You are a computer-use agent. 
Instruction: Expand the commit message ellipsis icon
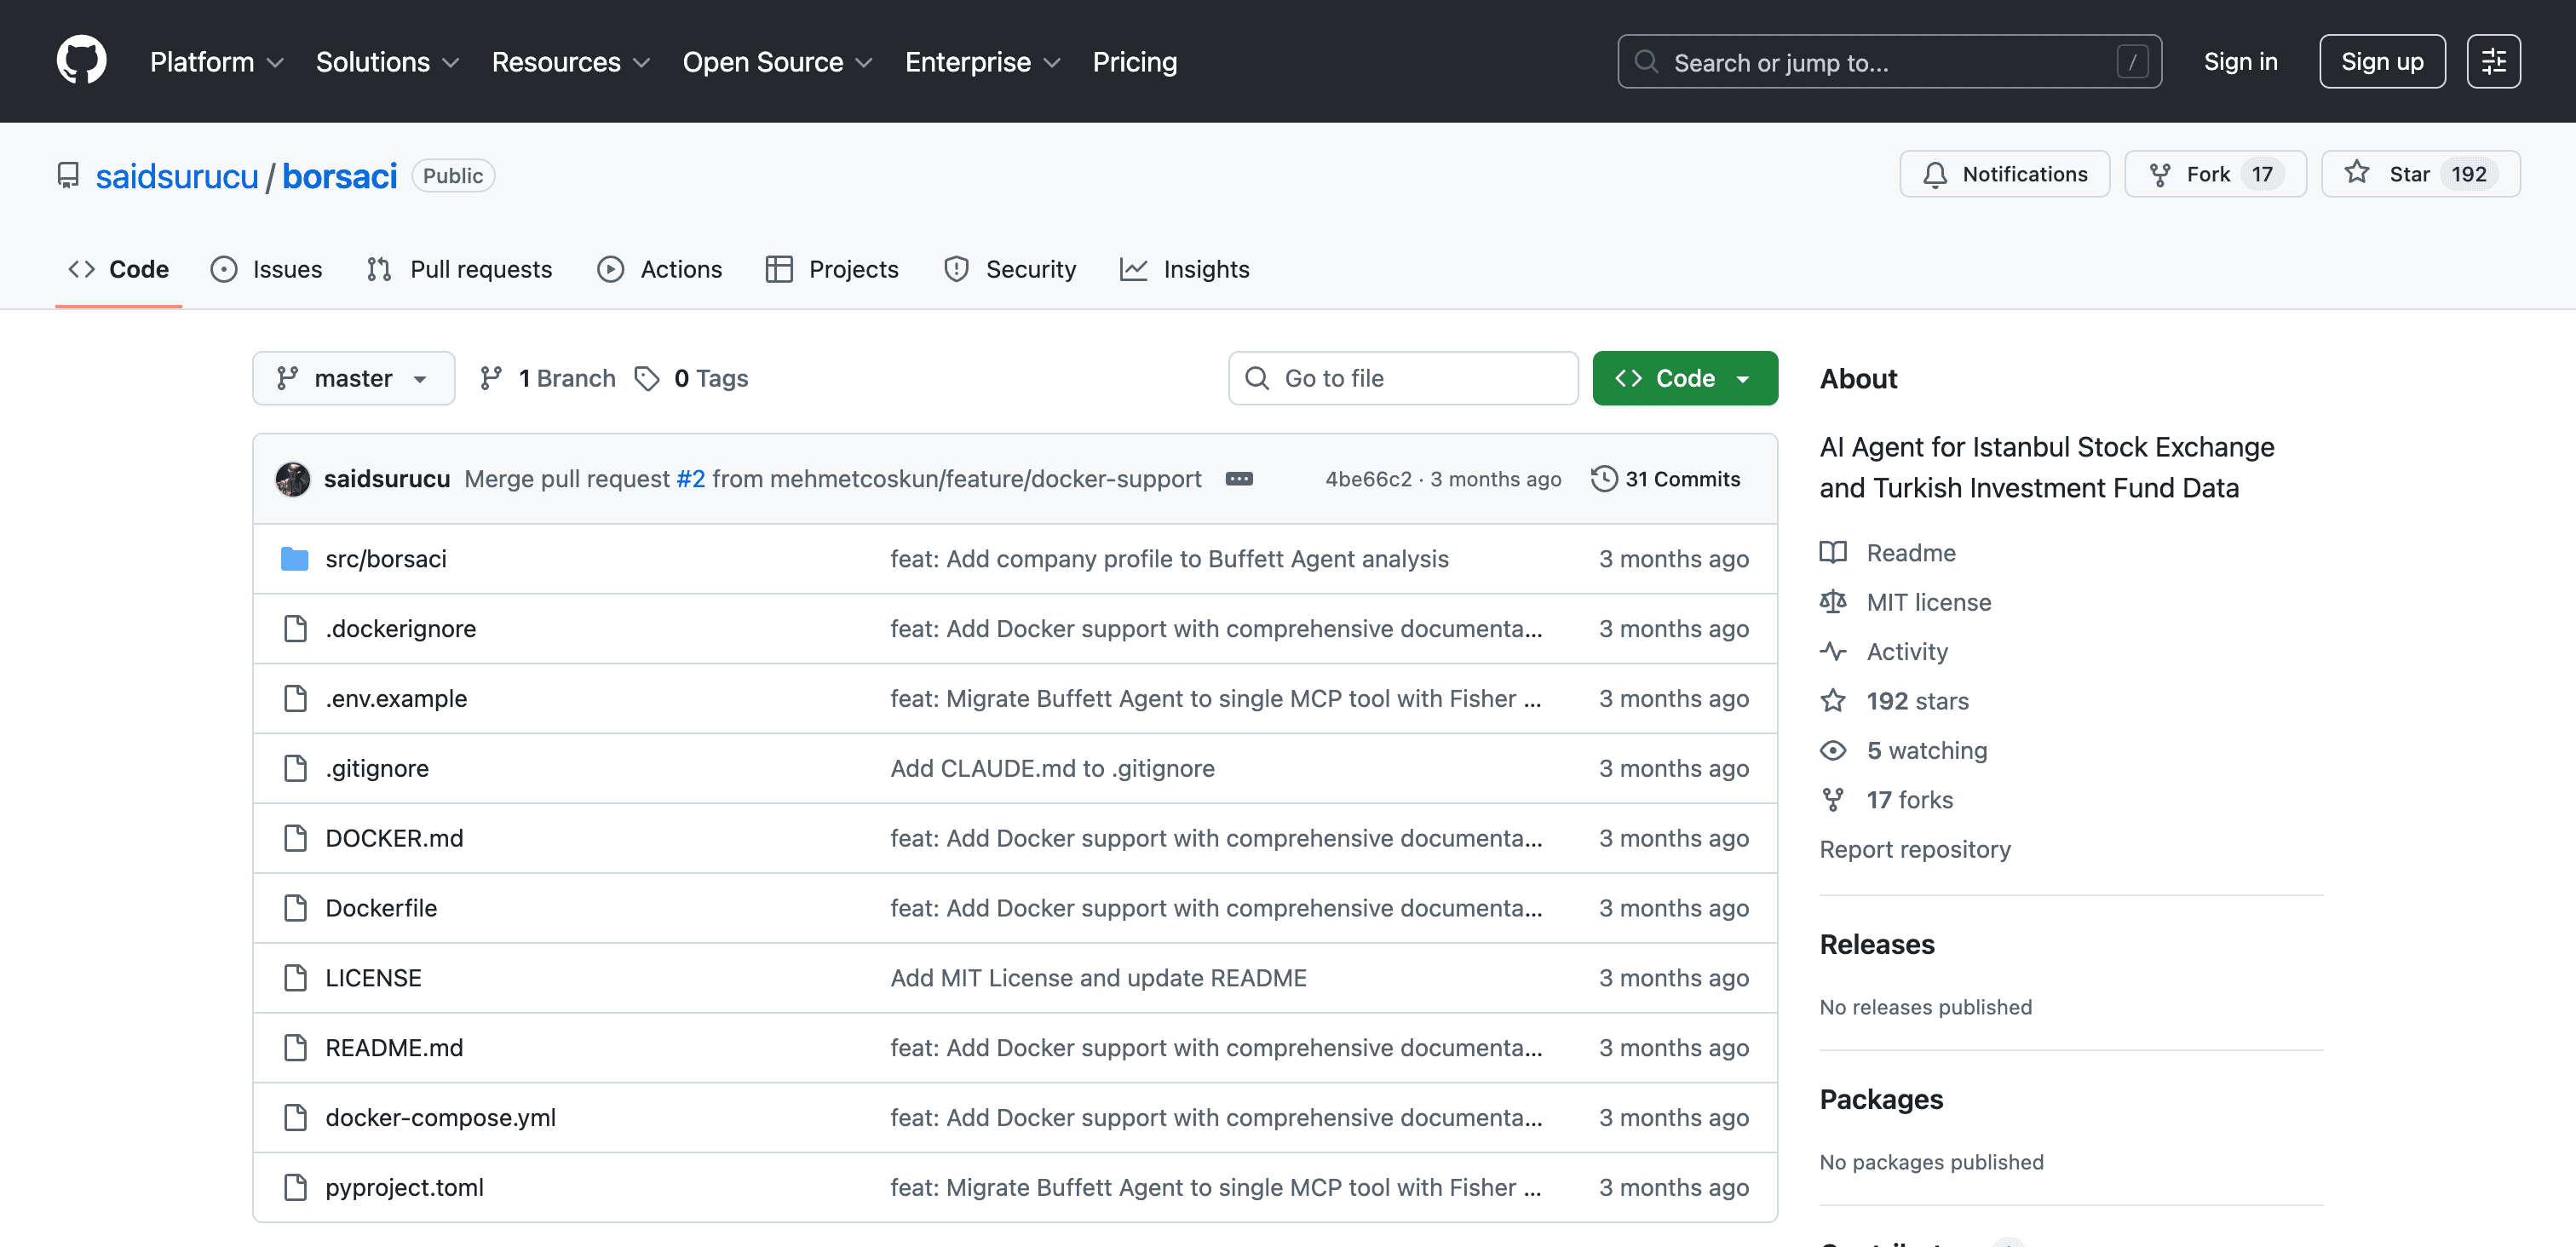point(1239,479)
